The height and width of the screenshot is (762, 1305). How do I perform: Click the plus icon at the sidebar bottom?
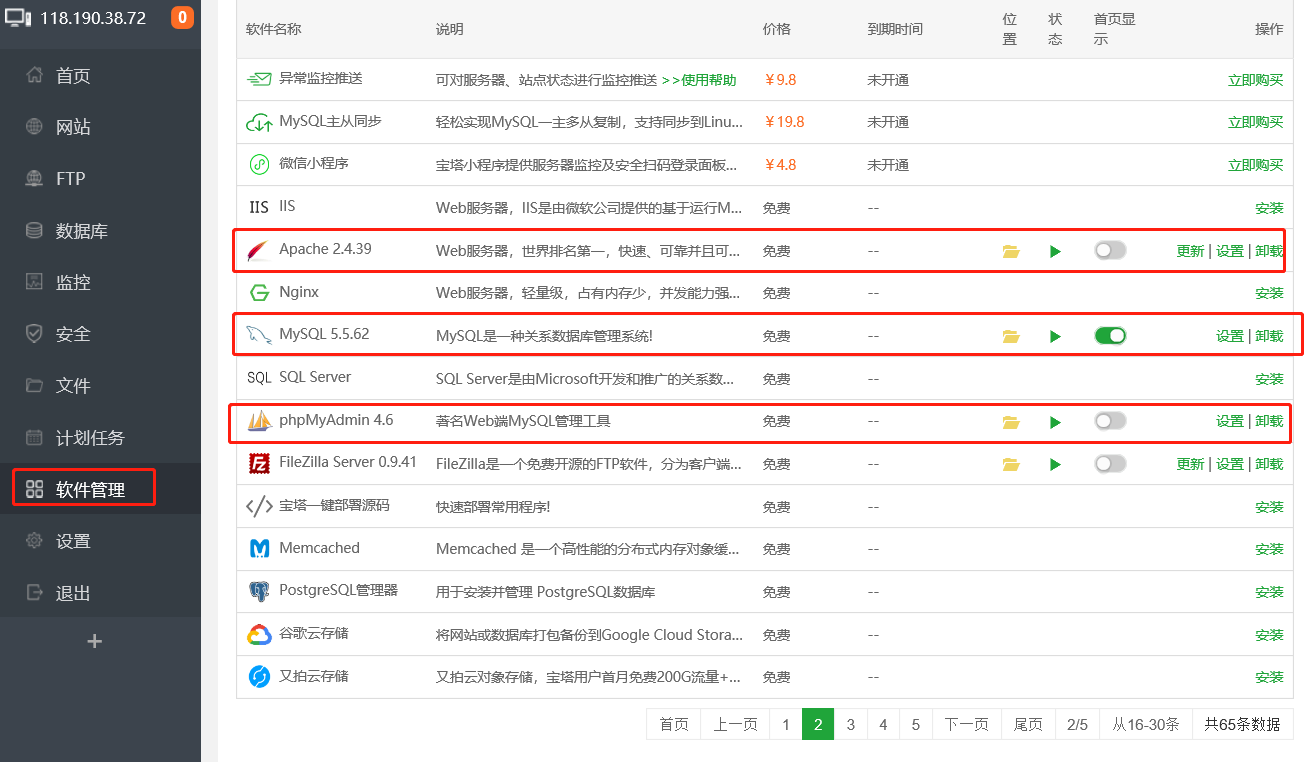95,641
